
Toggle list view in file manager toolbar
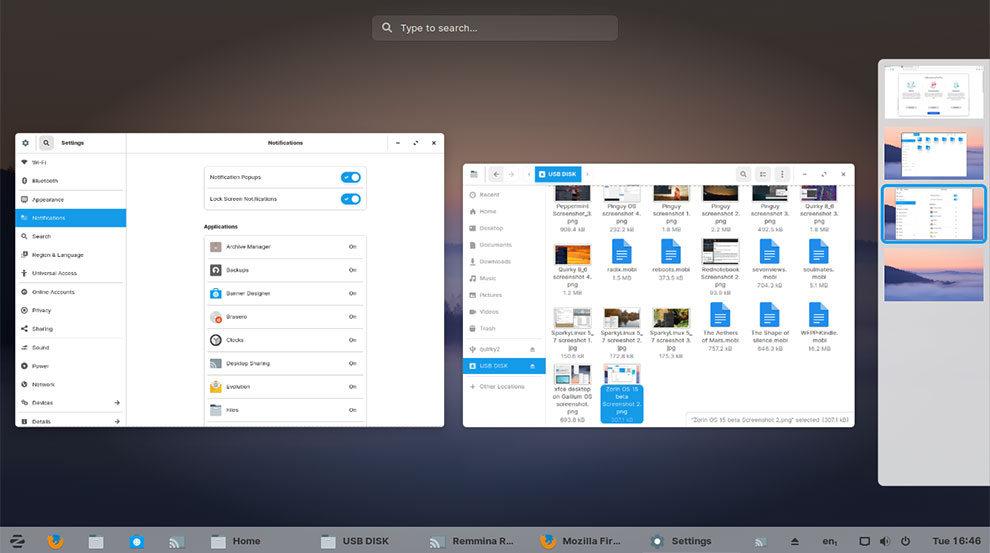click(x=763, y=174)
